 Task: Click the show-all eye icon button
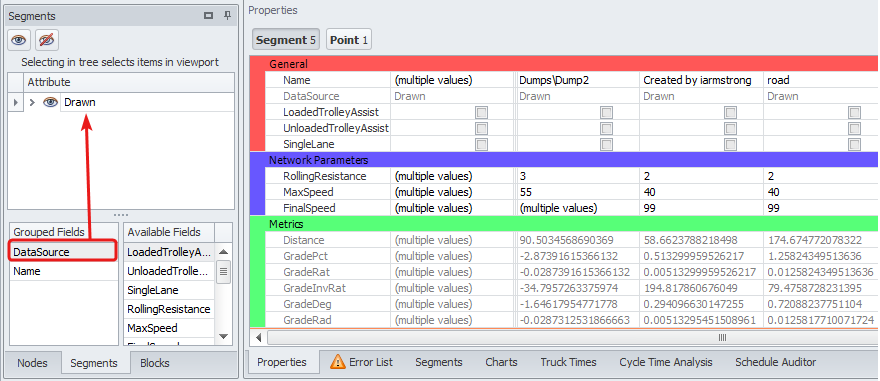tap(19, 40)
